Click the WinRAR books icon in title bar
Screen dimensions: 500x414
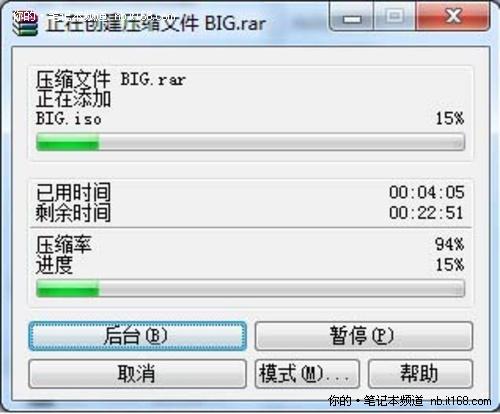tap(25, 23)
